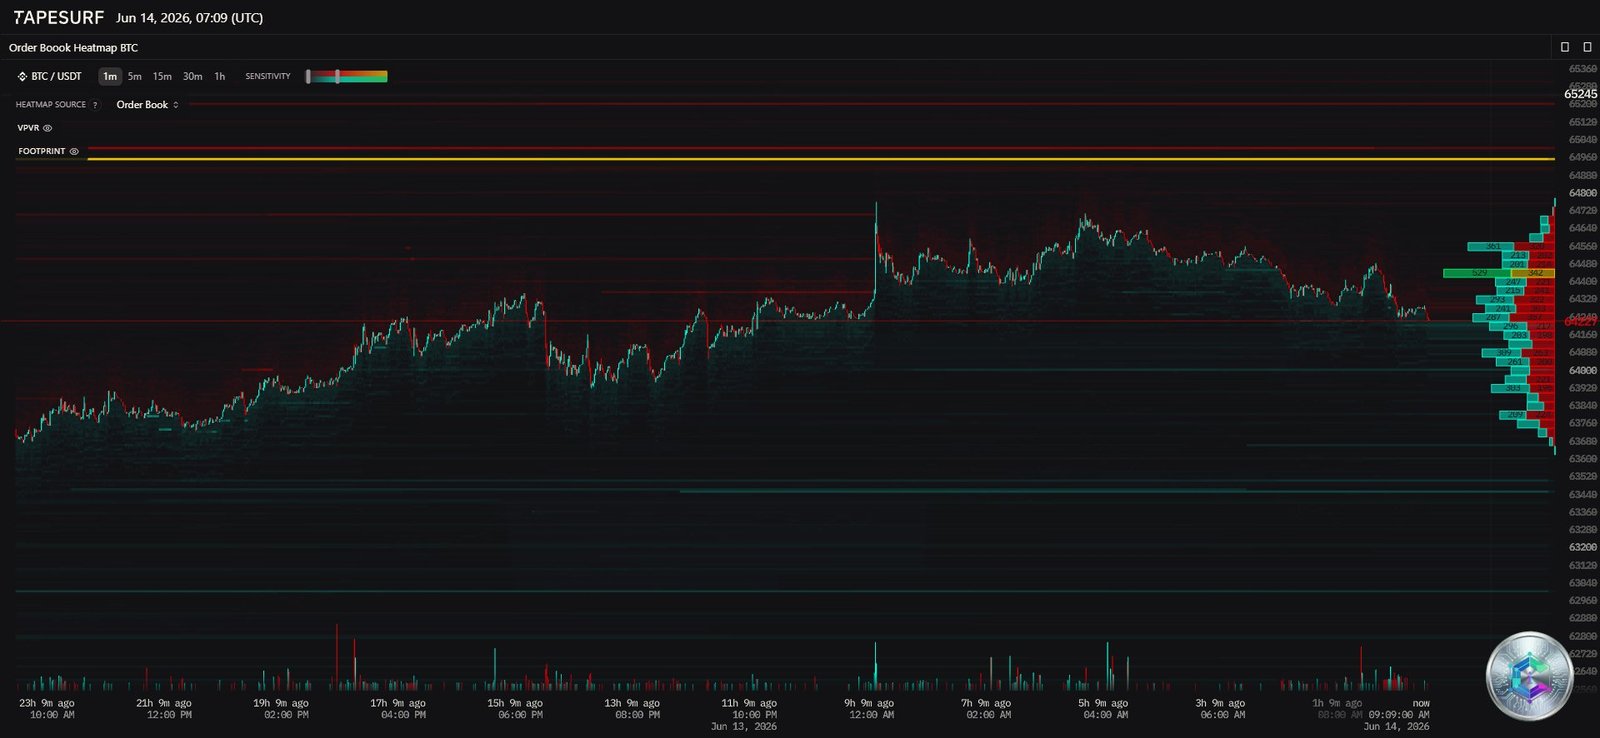Click the 65245 price label on axis
This screenshot has width=1600, height=738.
(1580, 94)
